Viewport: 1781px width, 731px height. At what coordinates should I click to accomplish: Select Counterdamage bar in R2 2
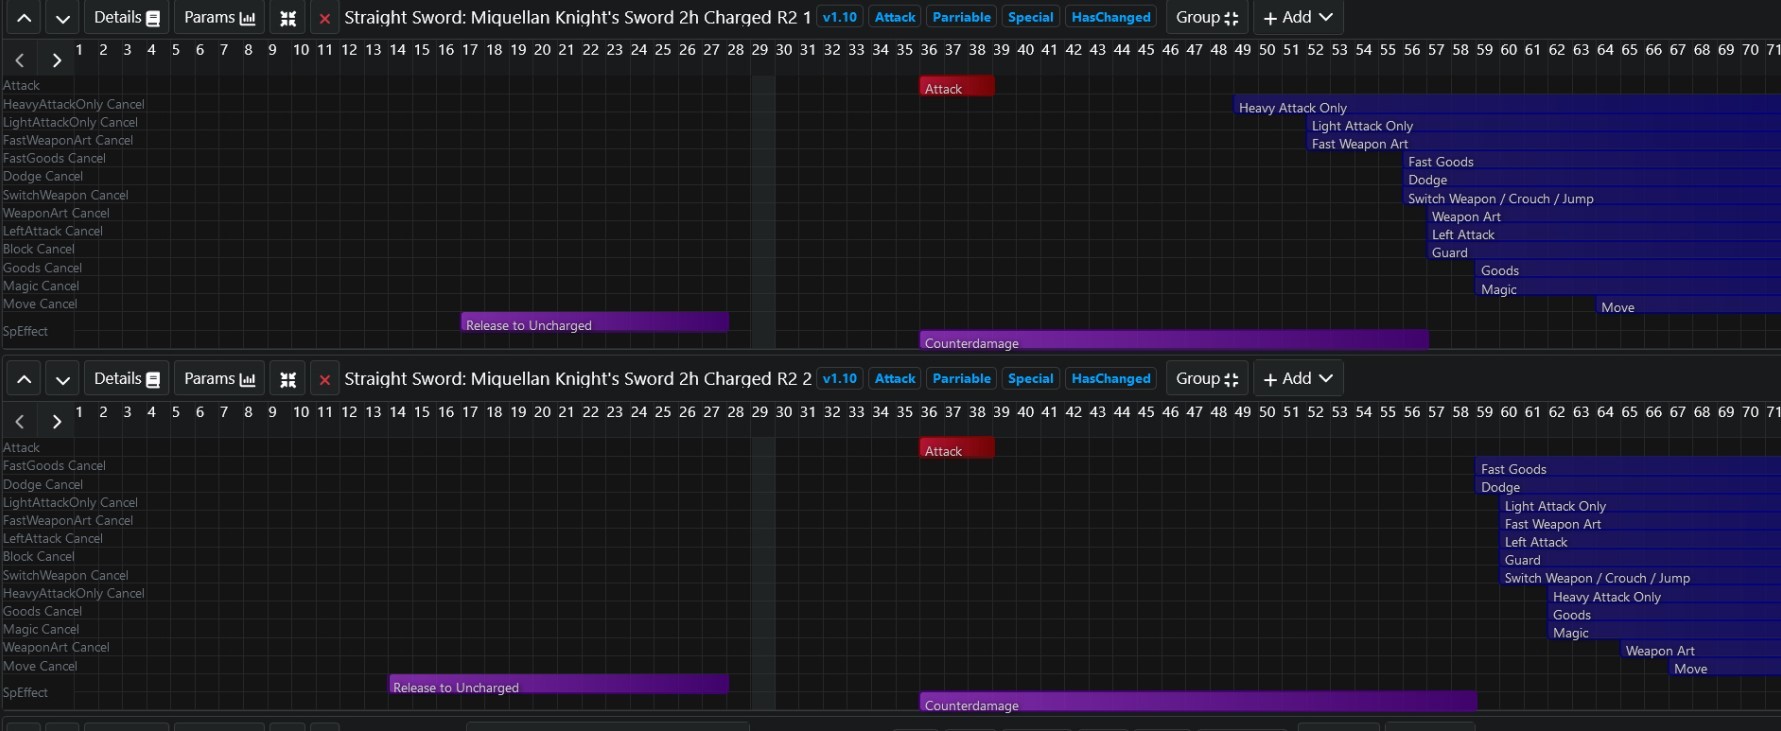coord(1198,703)
